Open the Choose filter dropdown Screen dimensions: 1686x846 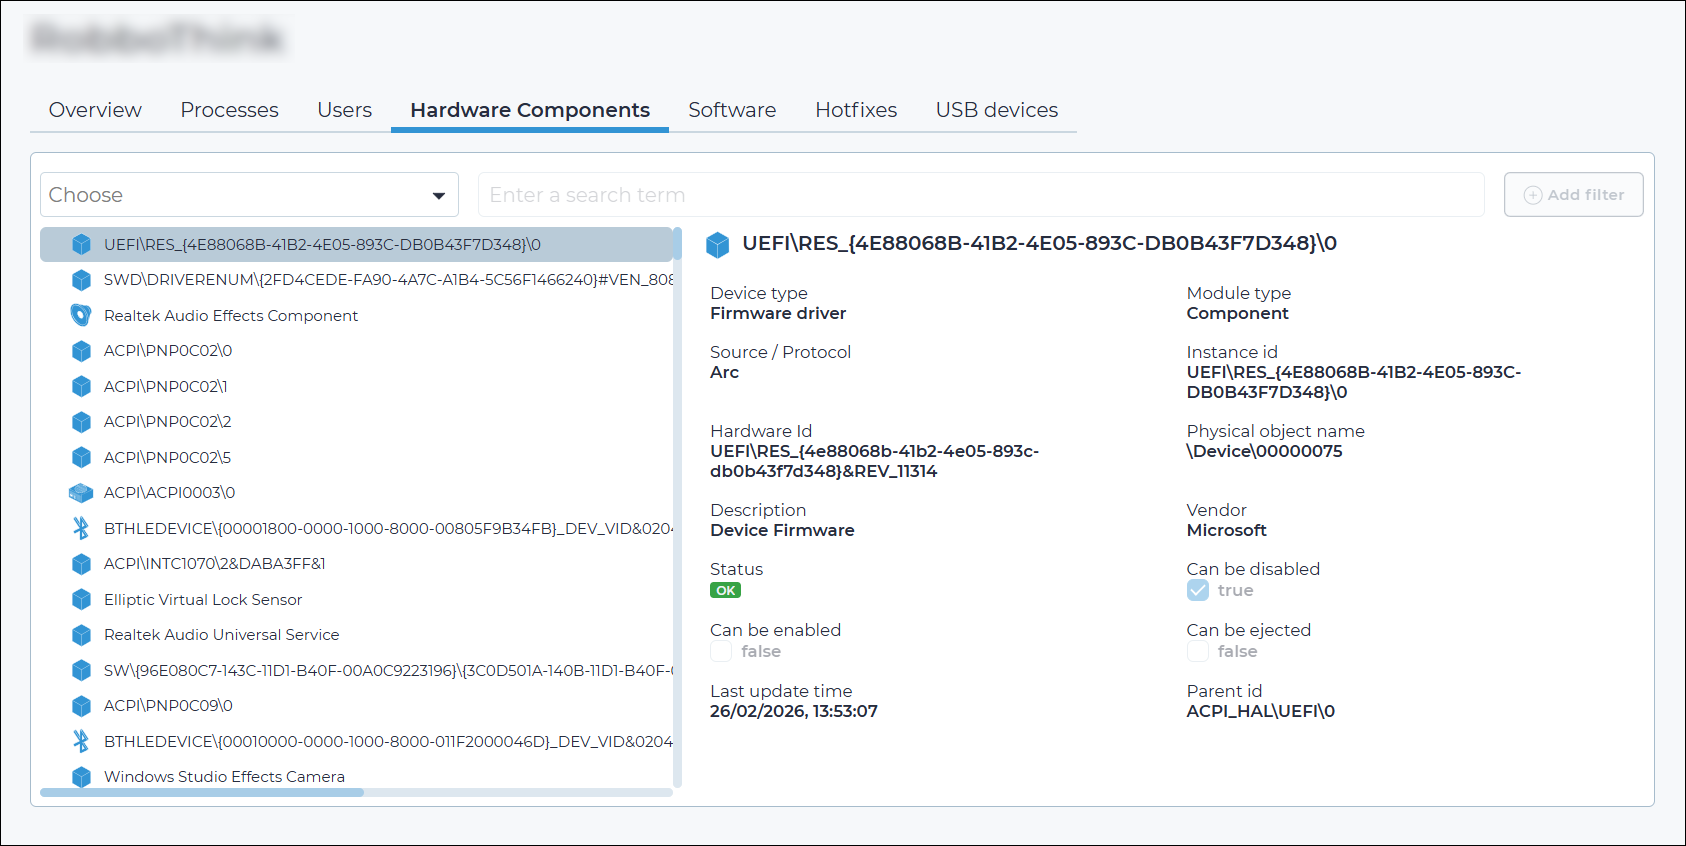pos(249,195)
